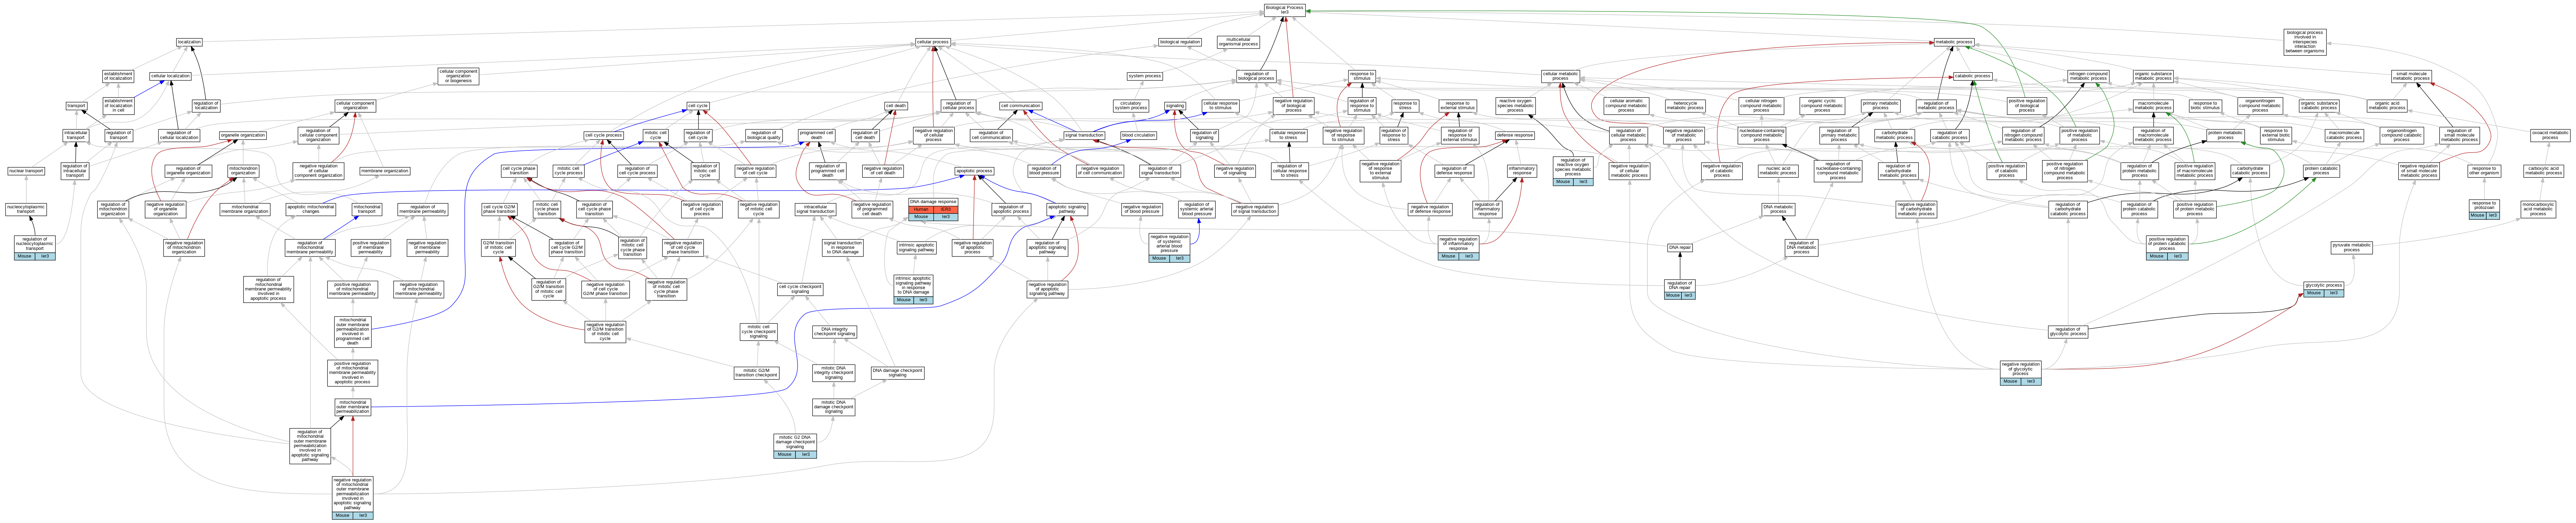2576x523 pixels.
Task: Select the 'response to other organism' node
Action: tap(2484, 171)
